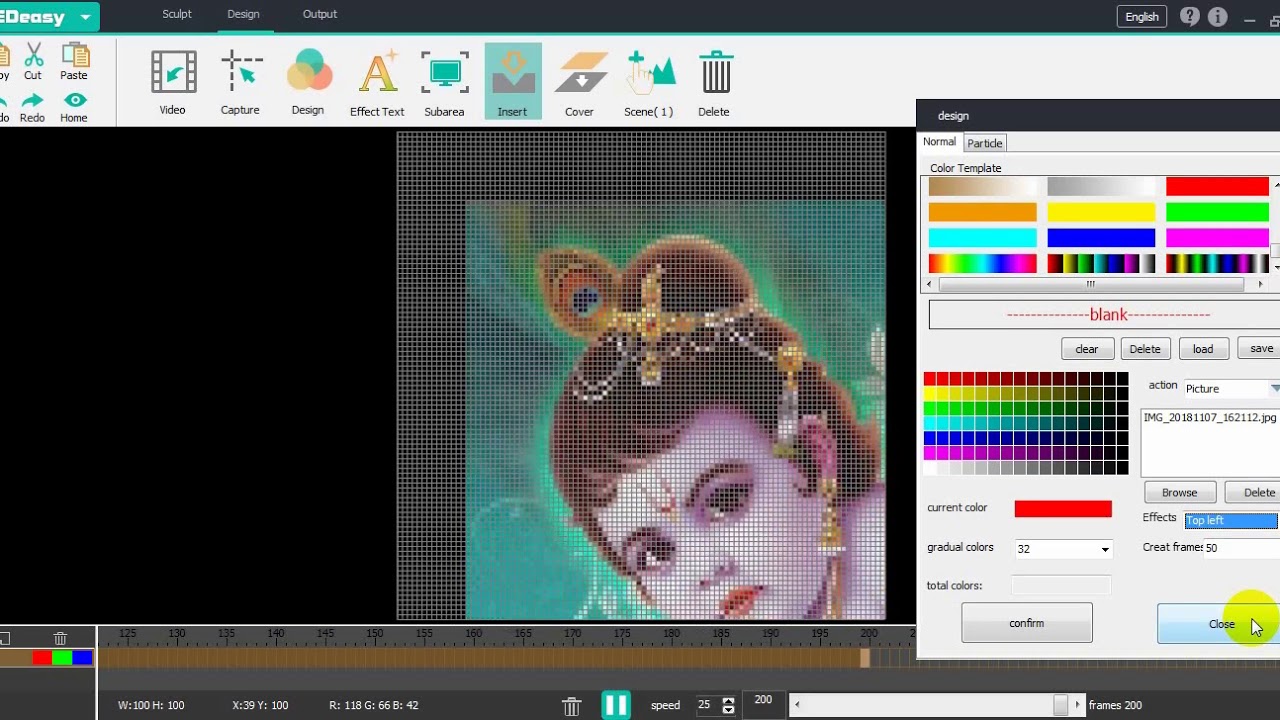This screenshot has height=720, width=1280.
Task: Expand the Effects Top left dropdown
Action: tap(1232, 520)
